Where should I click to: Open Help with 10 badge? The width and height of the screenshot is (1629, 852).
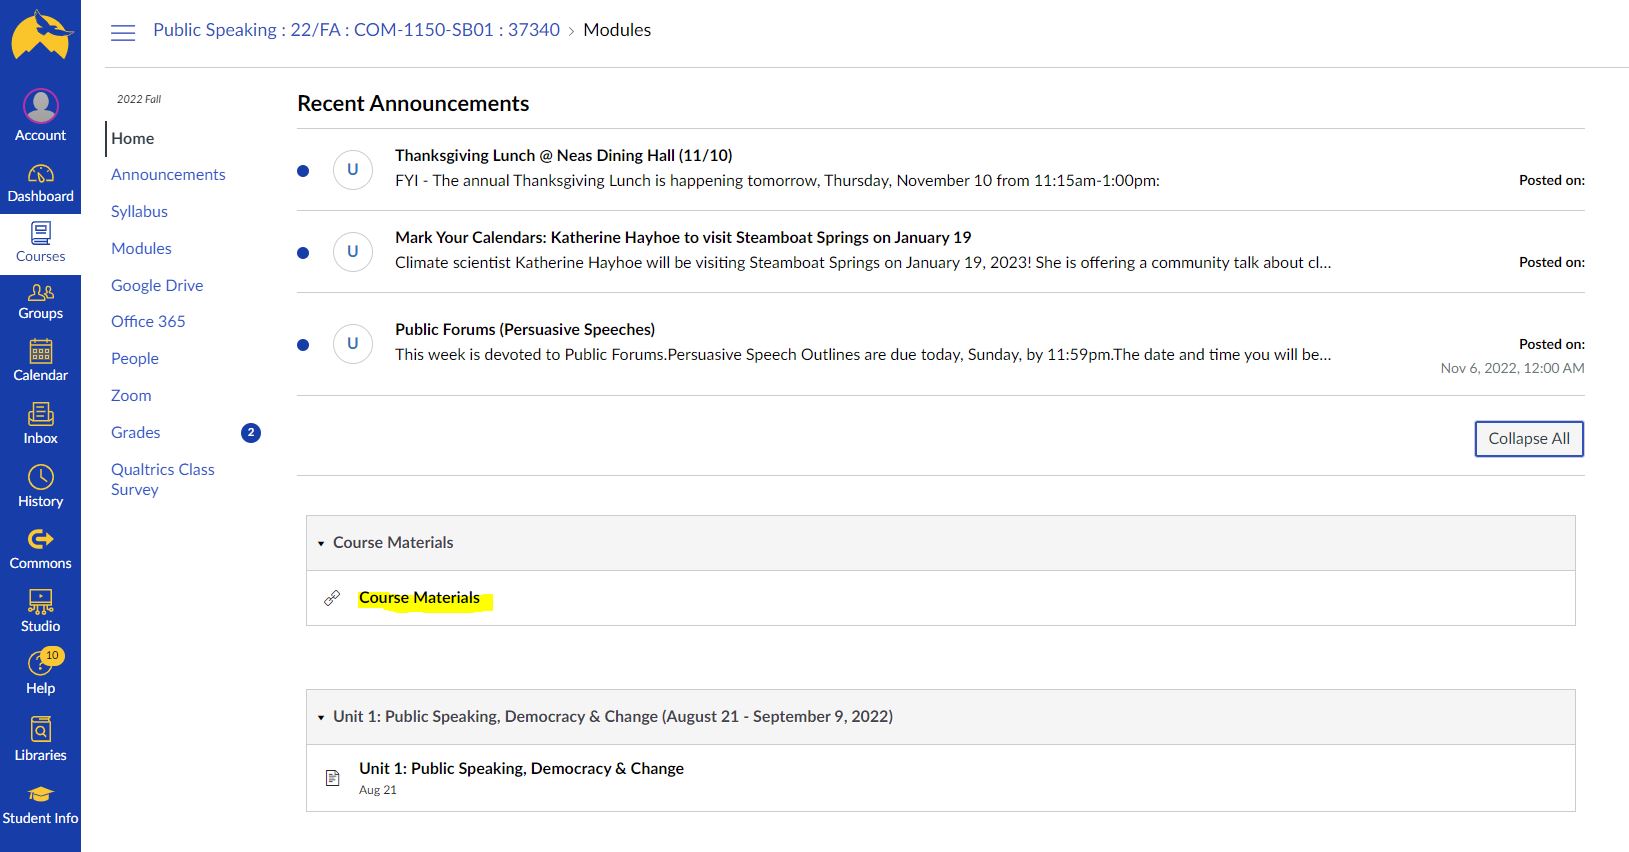coord(40,672)
